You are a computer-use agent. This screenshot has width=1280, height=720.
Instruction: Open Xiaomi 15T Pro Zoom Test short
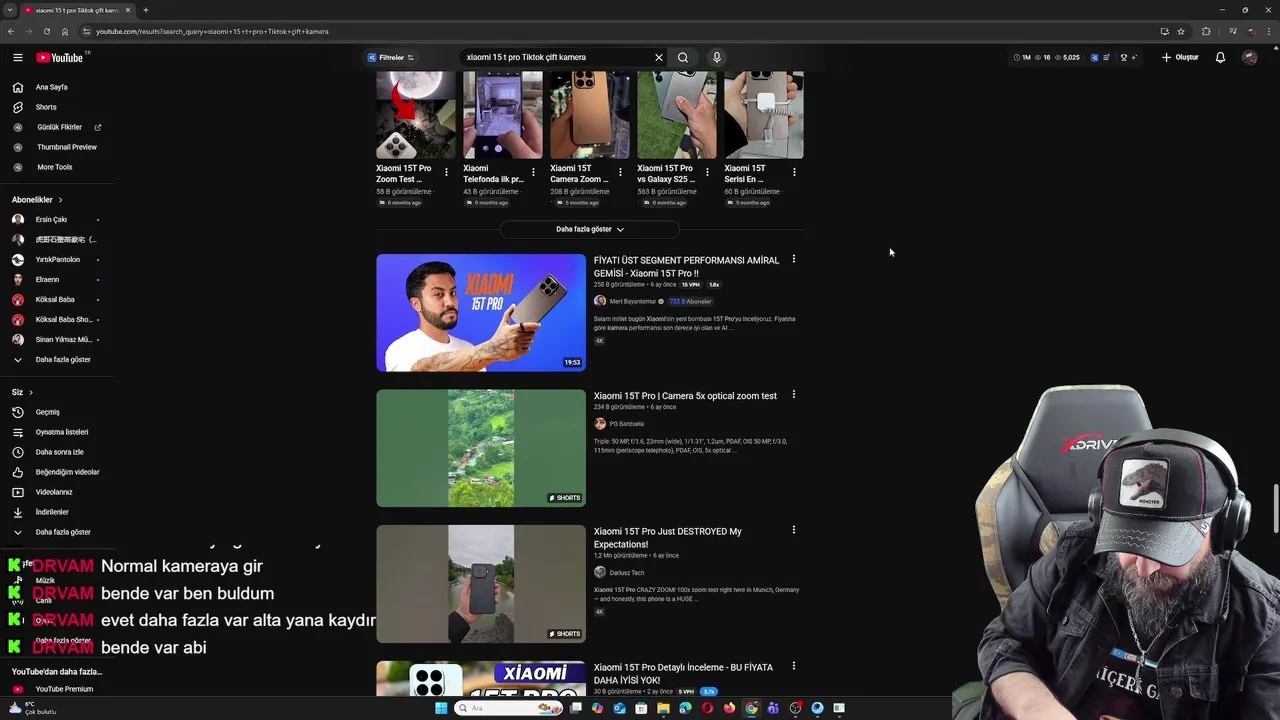pyautogui.click(x=415, y=115)
